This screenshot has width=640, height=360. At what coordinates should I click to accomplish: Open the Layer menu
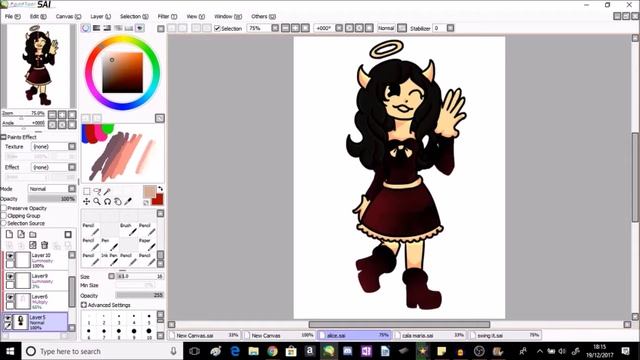(x=100, y=16)
